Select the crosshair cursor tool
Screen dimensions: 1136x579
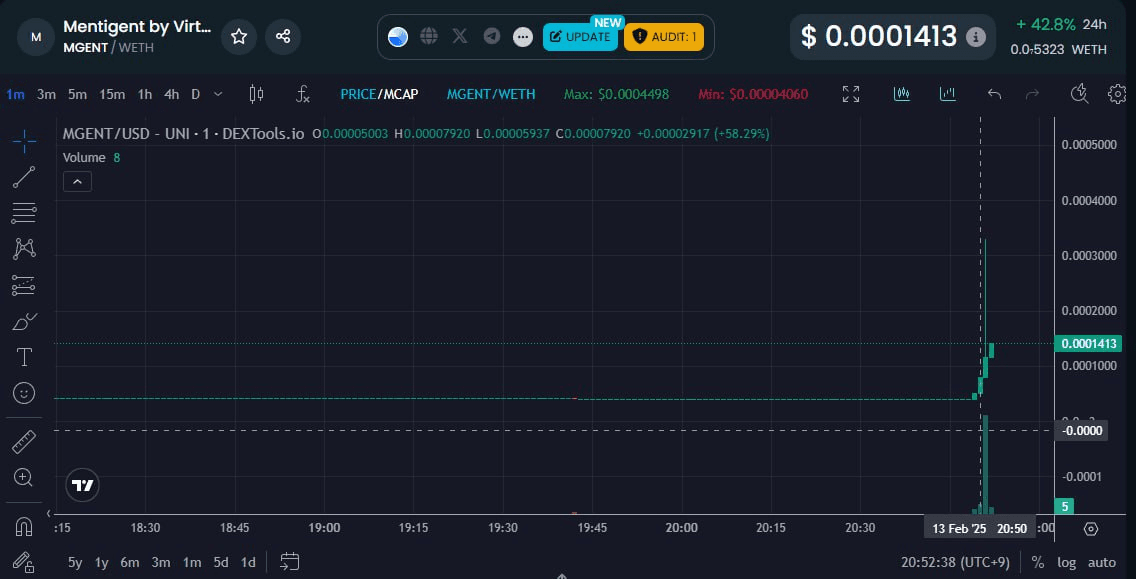pyautogui.click(x=24, y=142)
